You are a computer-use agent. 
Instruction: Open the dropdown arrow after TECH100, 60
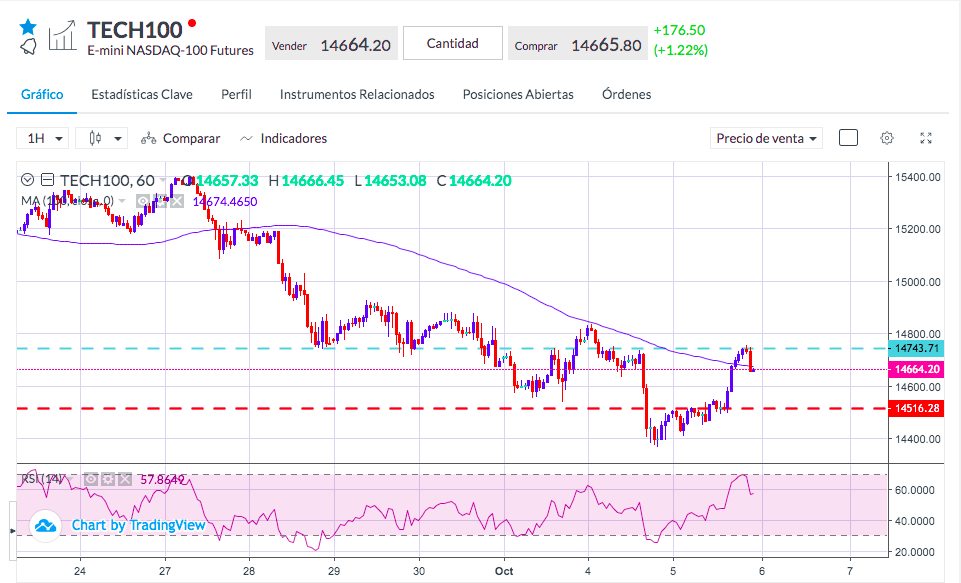[163, 180]
